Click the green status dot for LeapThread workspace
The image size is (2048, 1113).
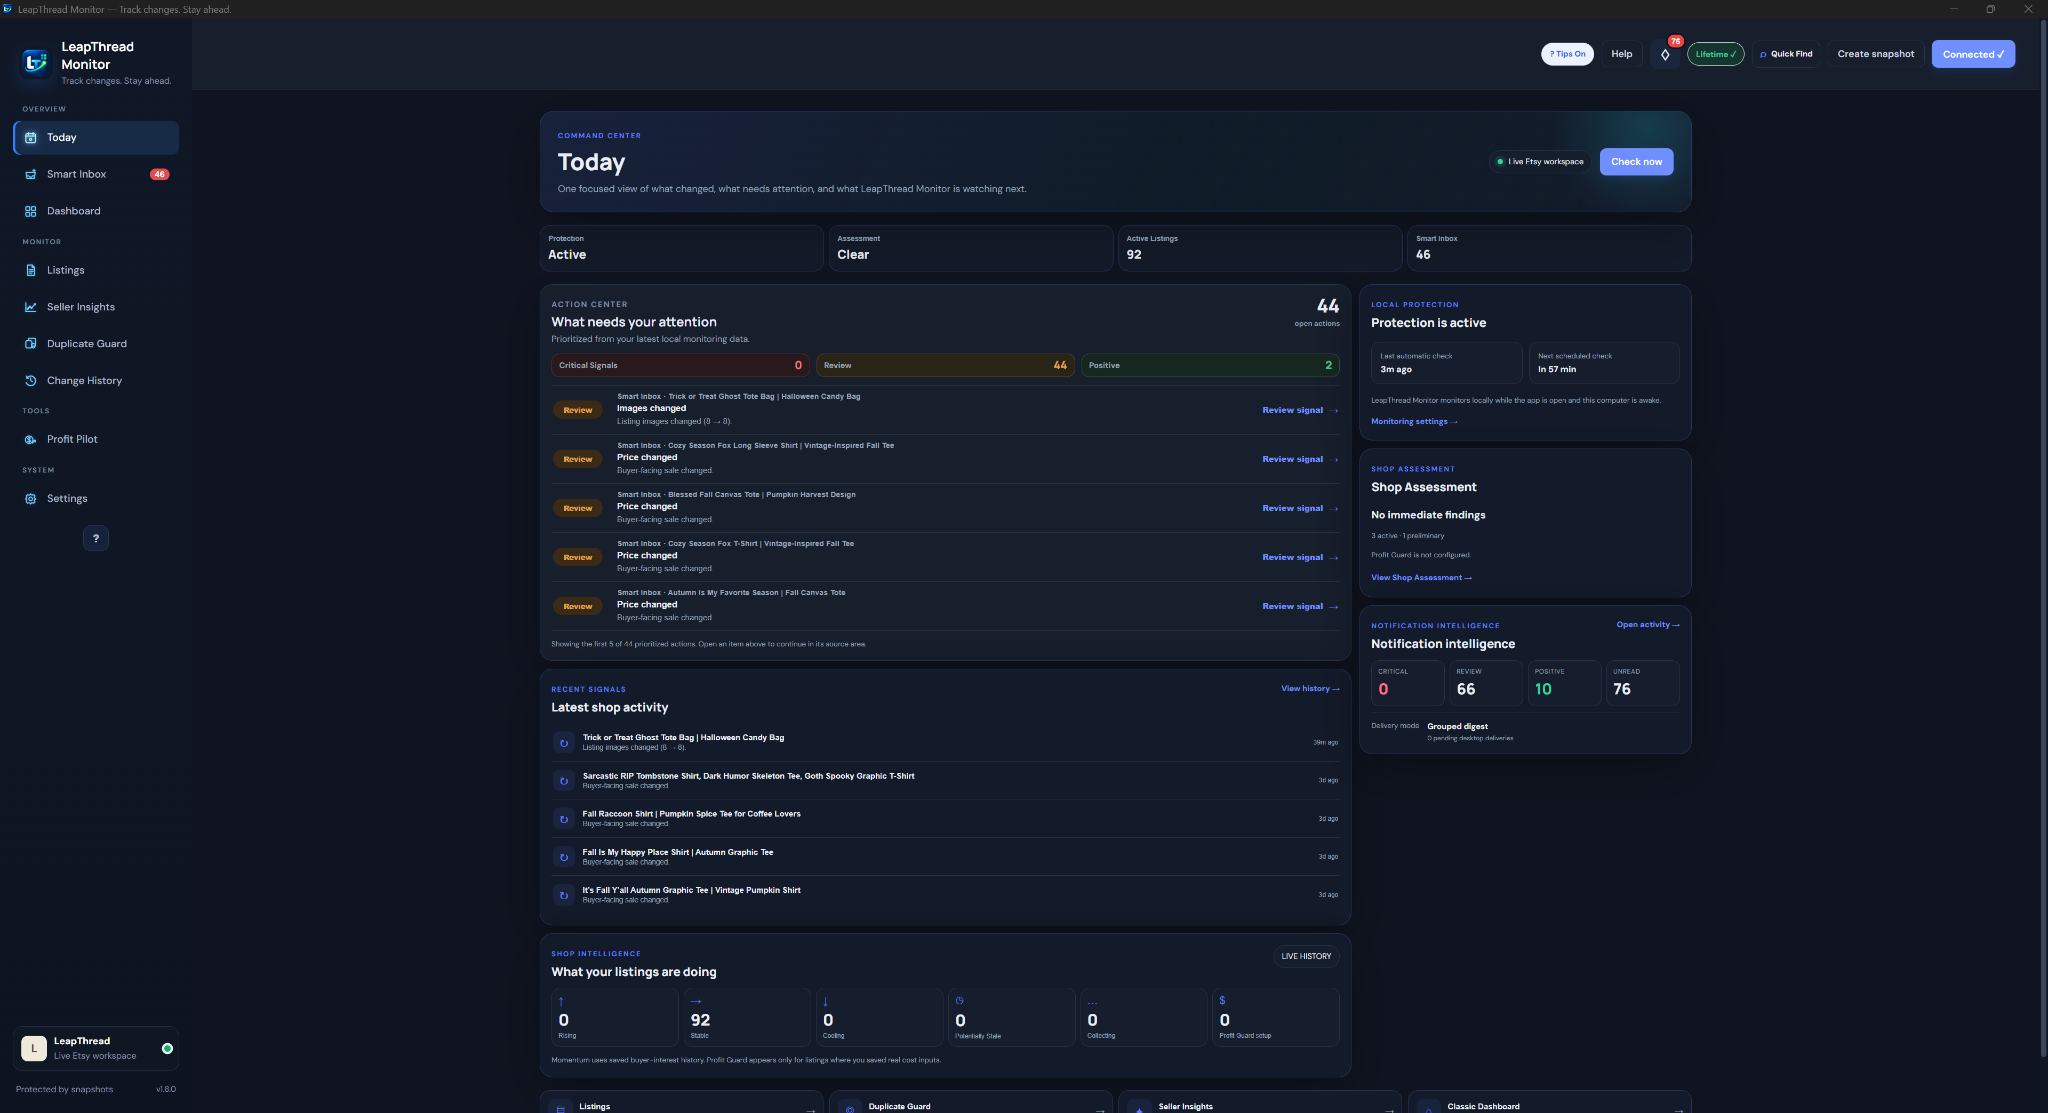tap(167, 1049)
